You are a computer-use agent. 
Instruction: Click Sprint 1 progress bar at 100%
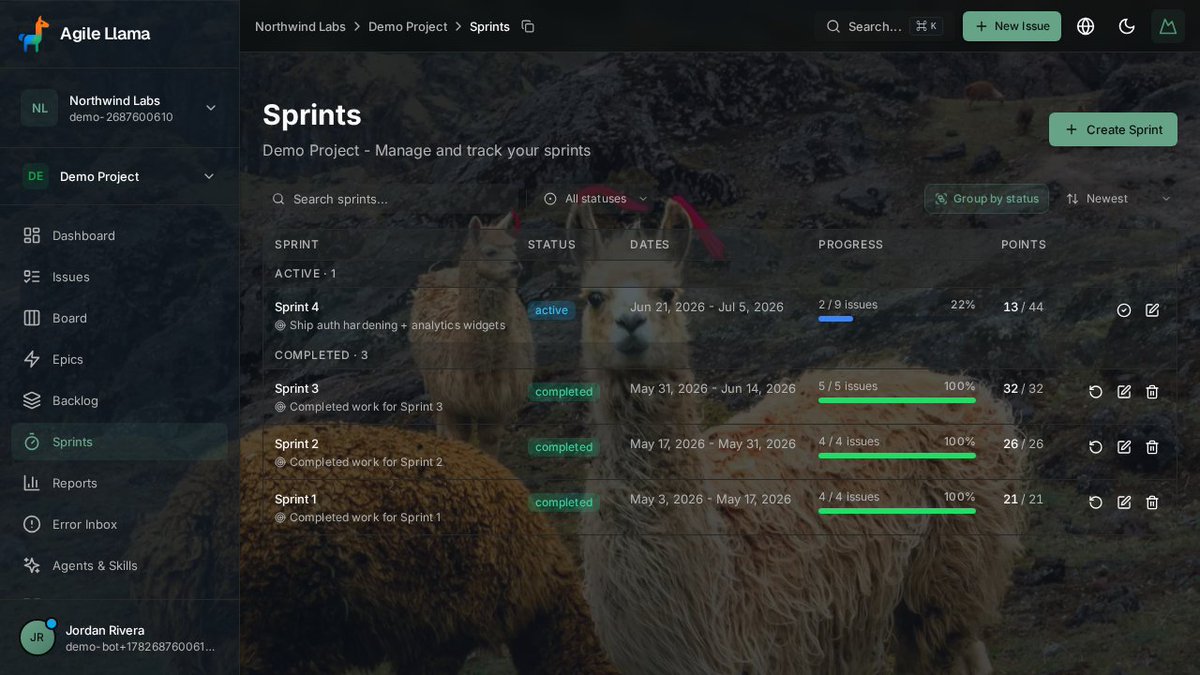897,511
